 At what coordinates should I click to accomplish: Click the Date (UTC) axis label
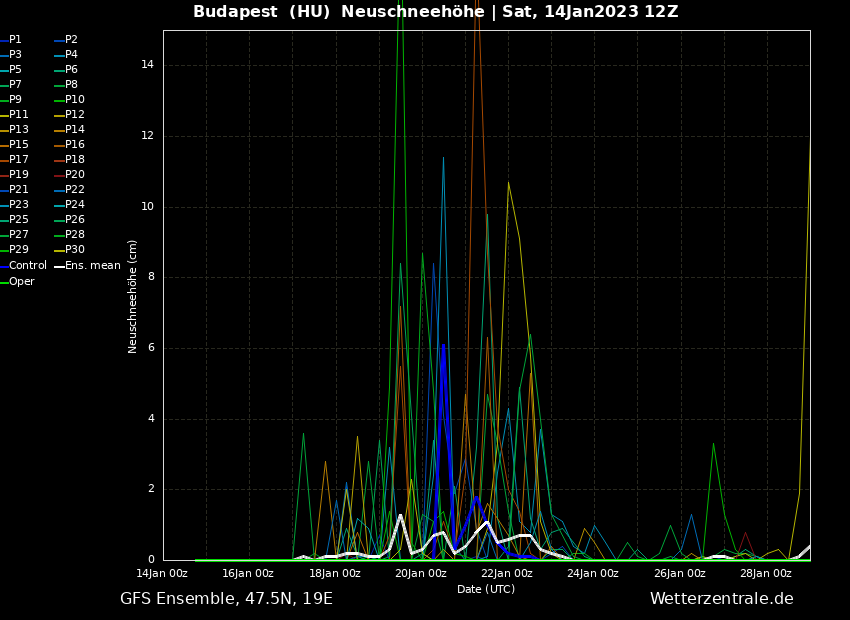click(486, 590)
